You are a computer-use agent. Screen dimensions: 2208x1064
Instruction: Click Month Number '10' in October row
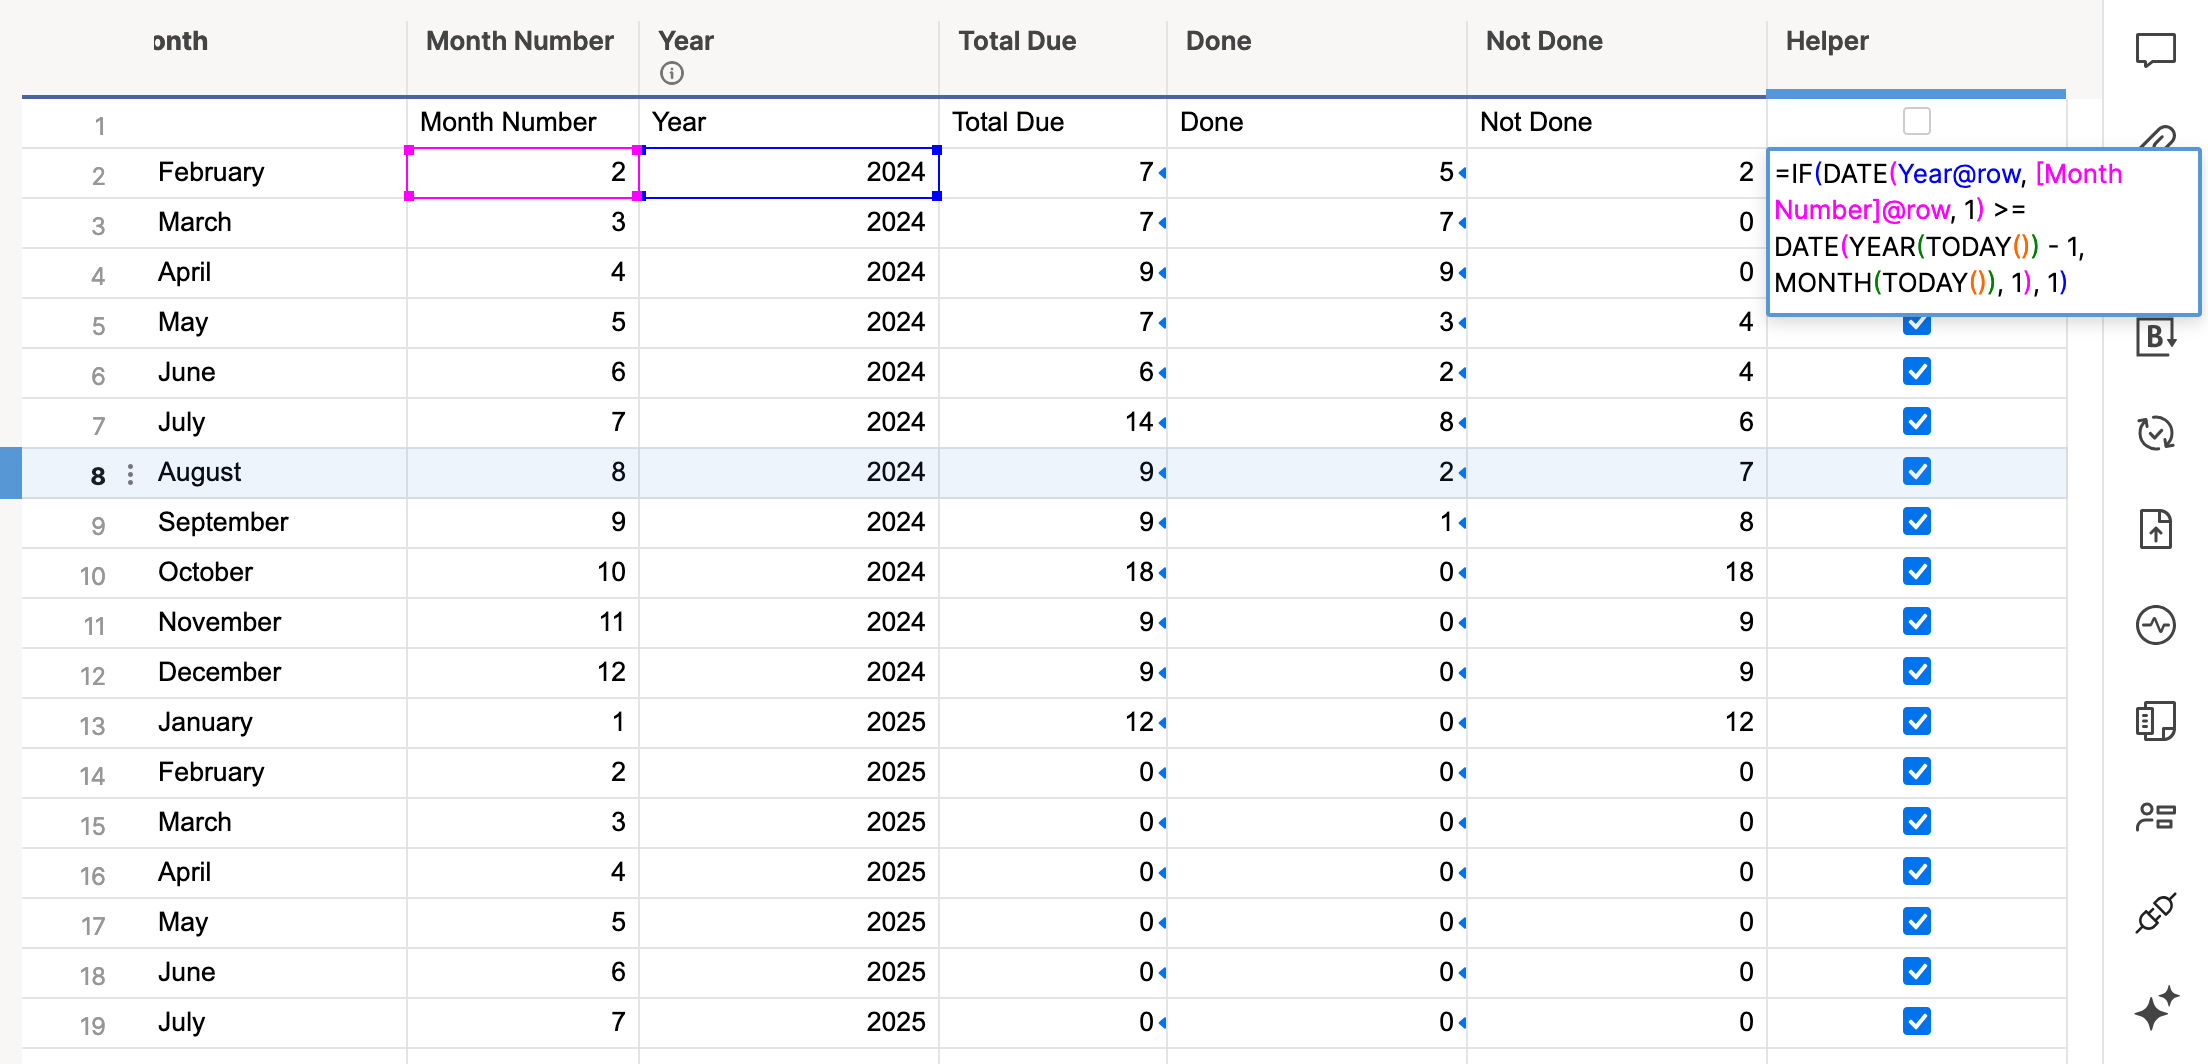pos(611,572)
